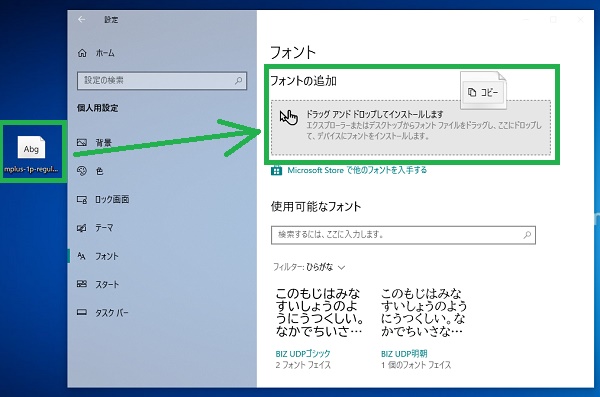Click the 使用可能なフォント heading
The width and height of the screenshot is (600, 397).
(x=316, y=206)
